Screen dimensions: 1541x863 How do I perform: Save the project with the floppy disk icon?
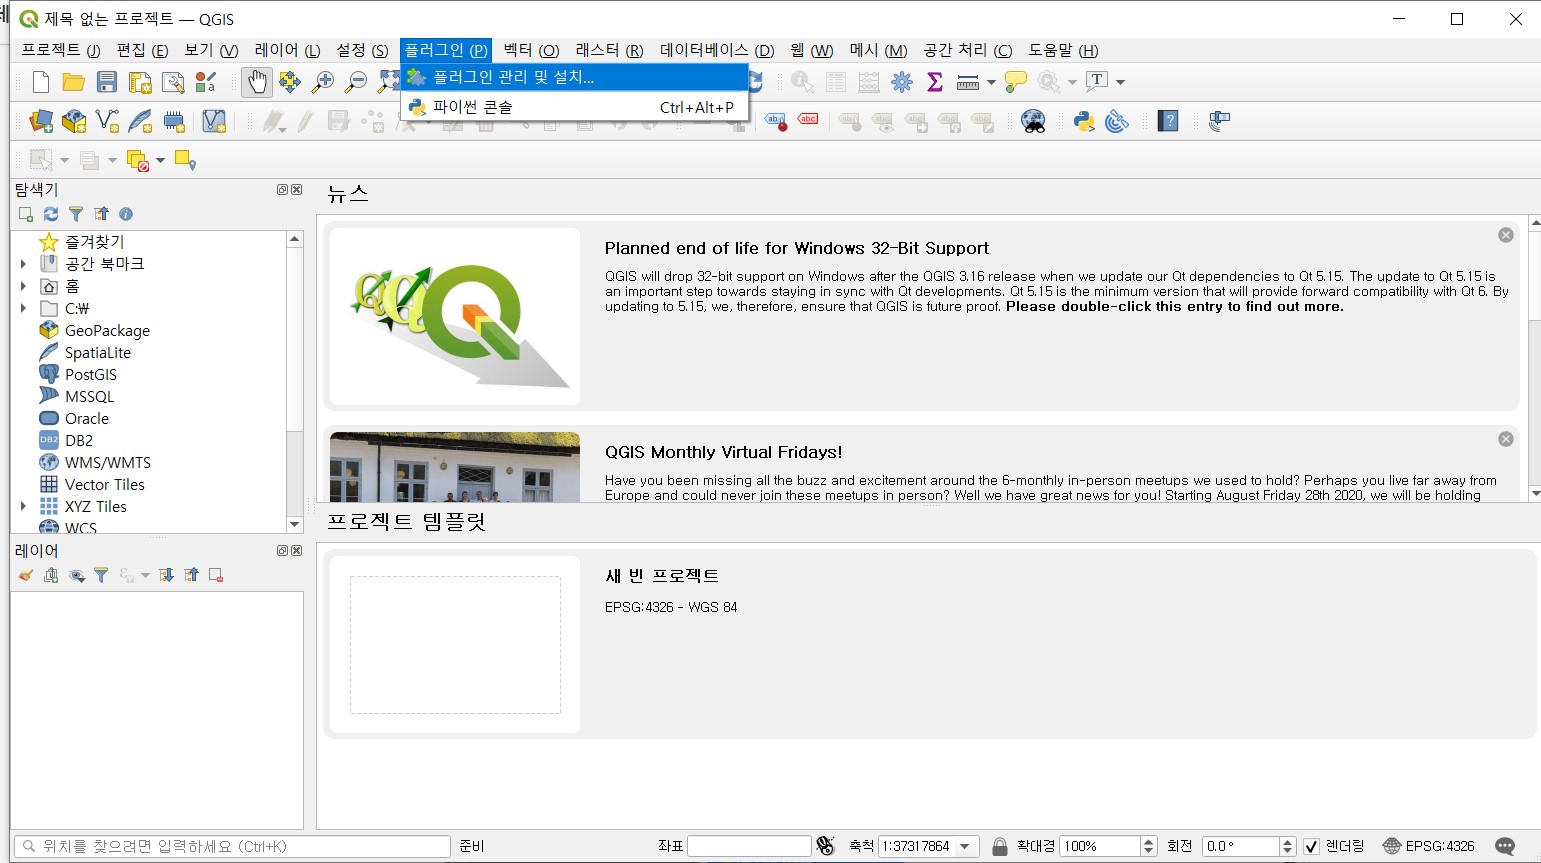107,82
